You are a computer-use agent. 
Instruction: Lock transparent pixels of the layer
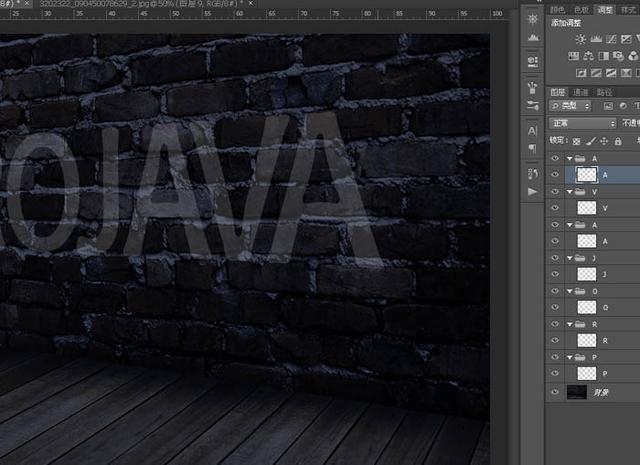point(576,141)
